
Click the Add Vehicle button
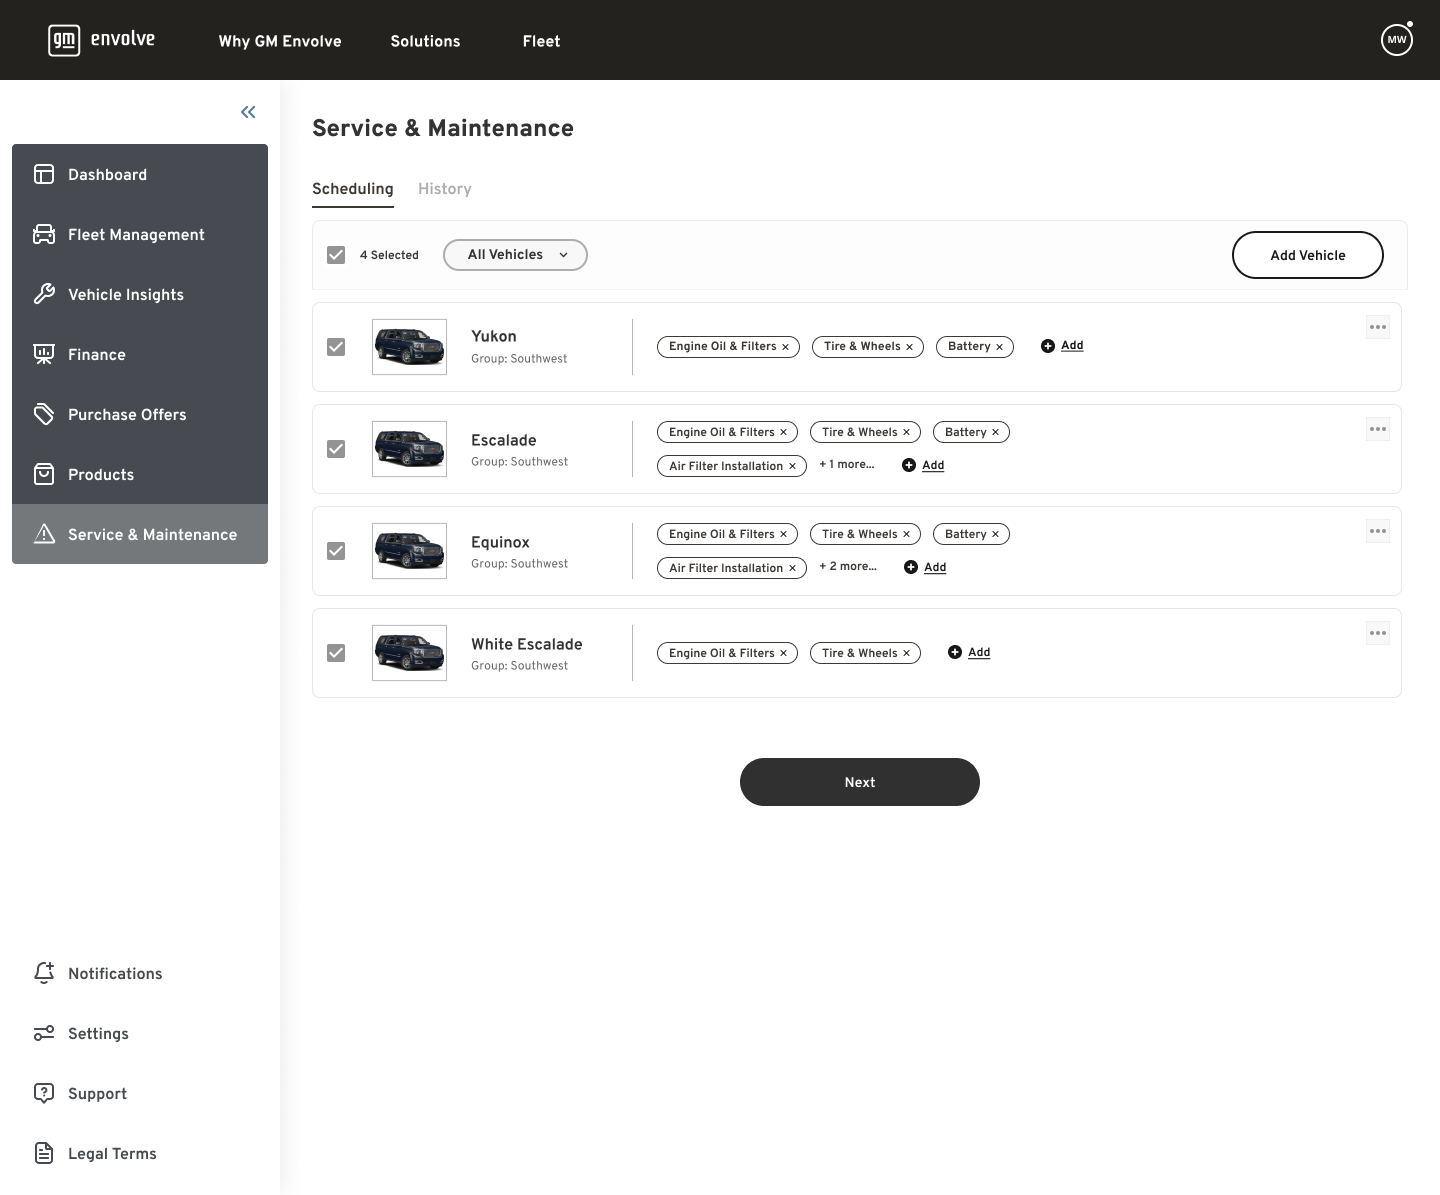1308,255
